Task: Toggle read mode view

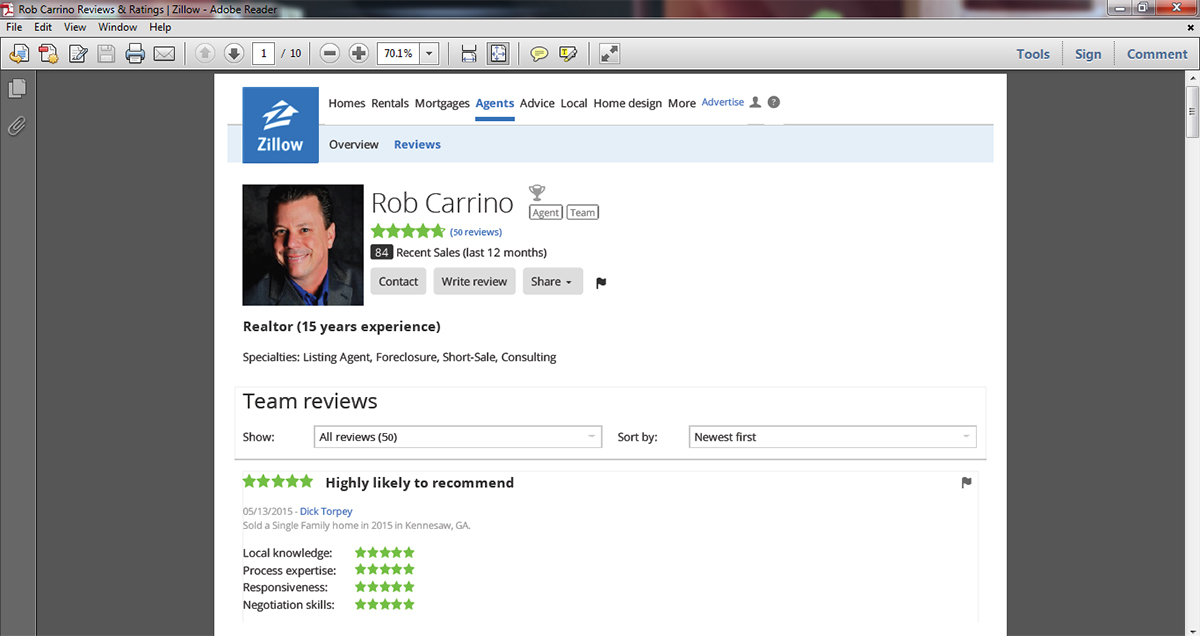Action: tap(609, 54)
